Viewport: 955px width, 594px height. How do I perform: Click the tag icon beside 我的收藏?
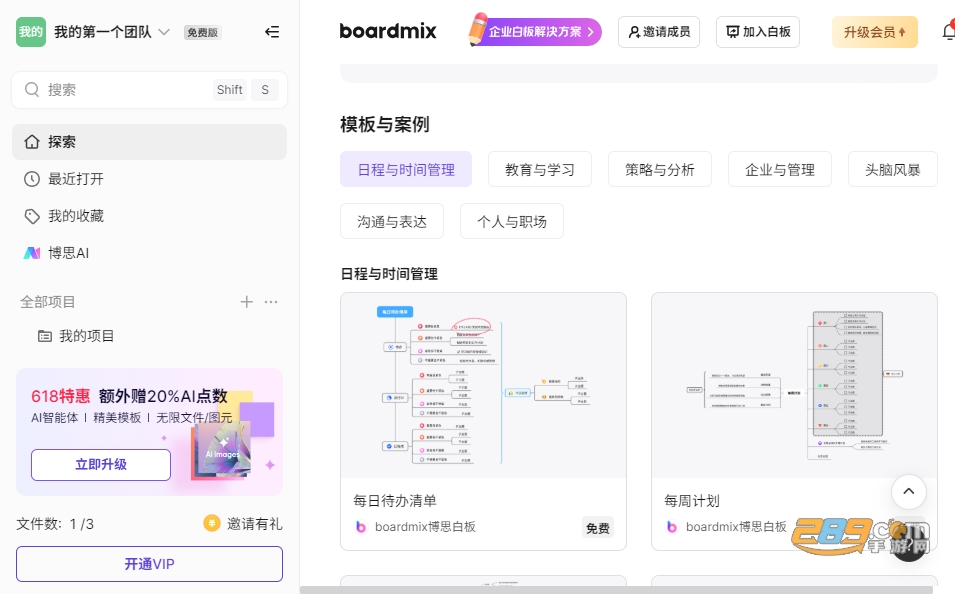[x=32, y=216]
